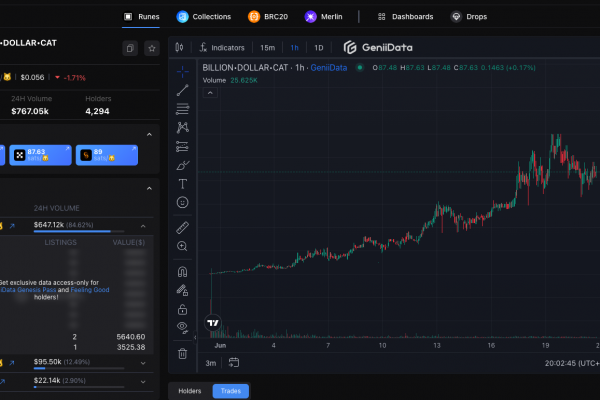The width and height of the screenshot is (600, 400).
Task: Expand the $95.50k market row
Action: click(x=143, y=363)
